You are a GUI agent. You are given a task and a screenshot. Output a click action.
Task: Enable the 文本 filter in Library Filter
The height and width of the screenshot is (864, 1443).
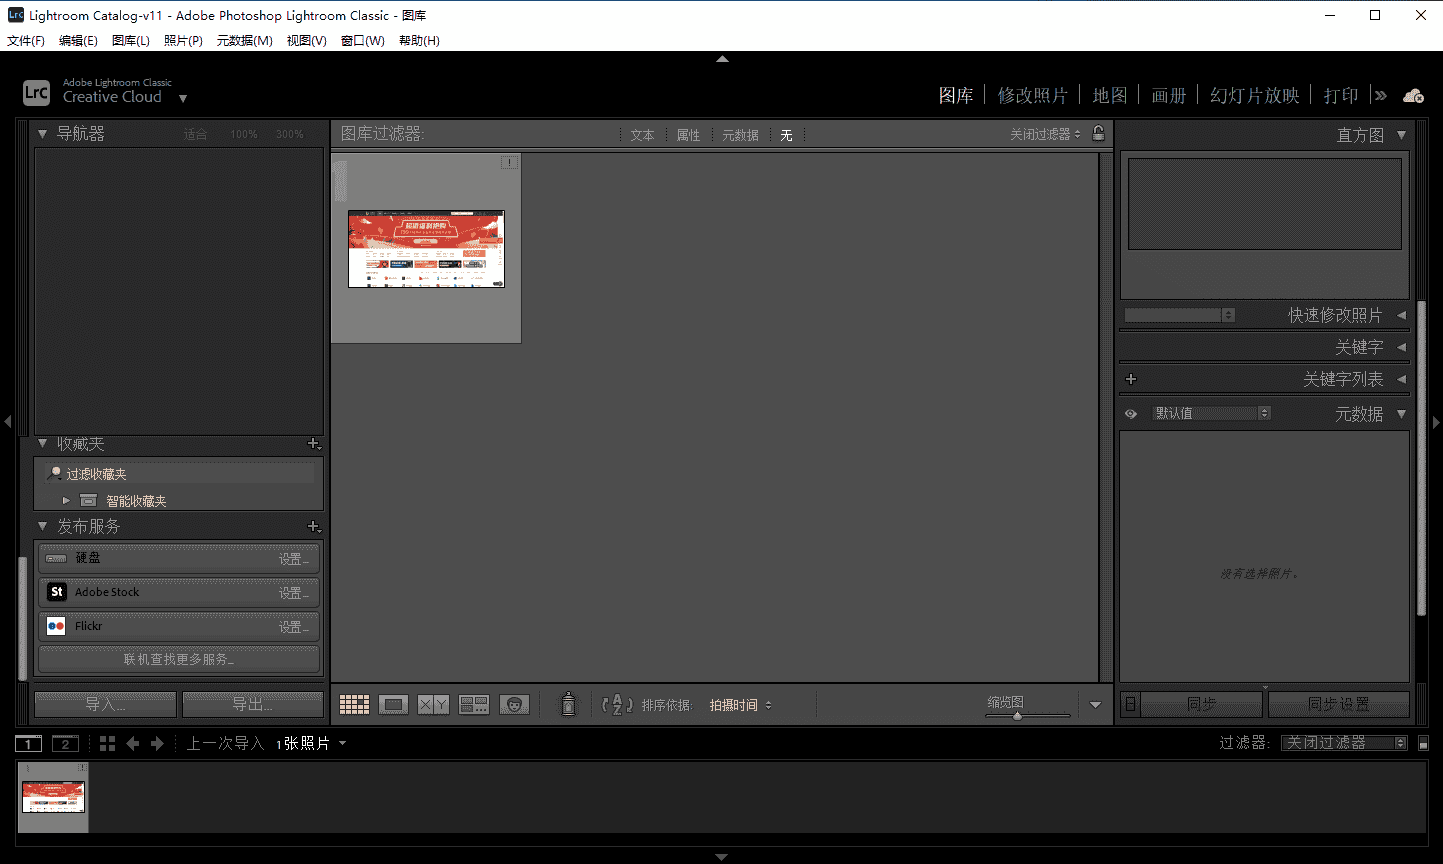[x=643, y=134]
